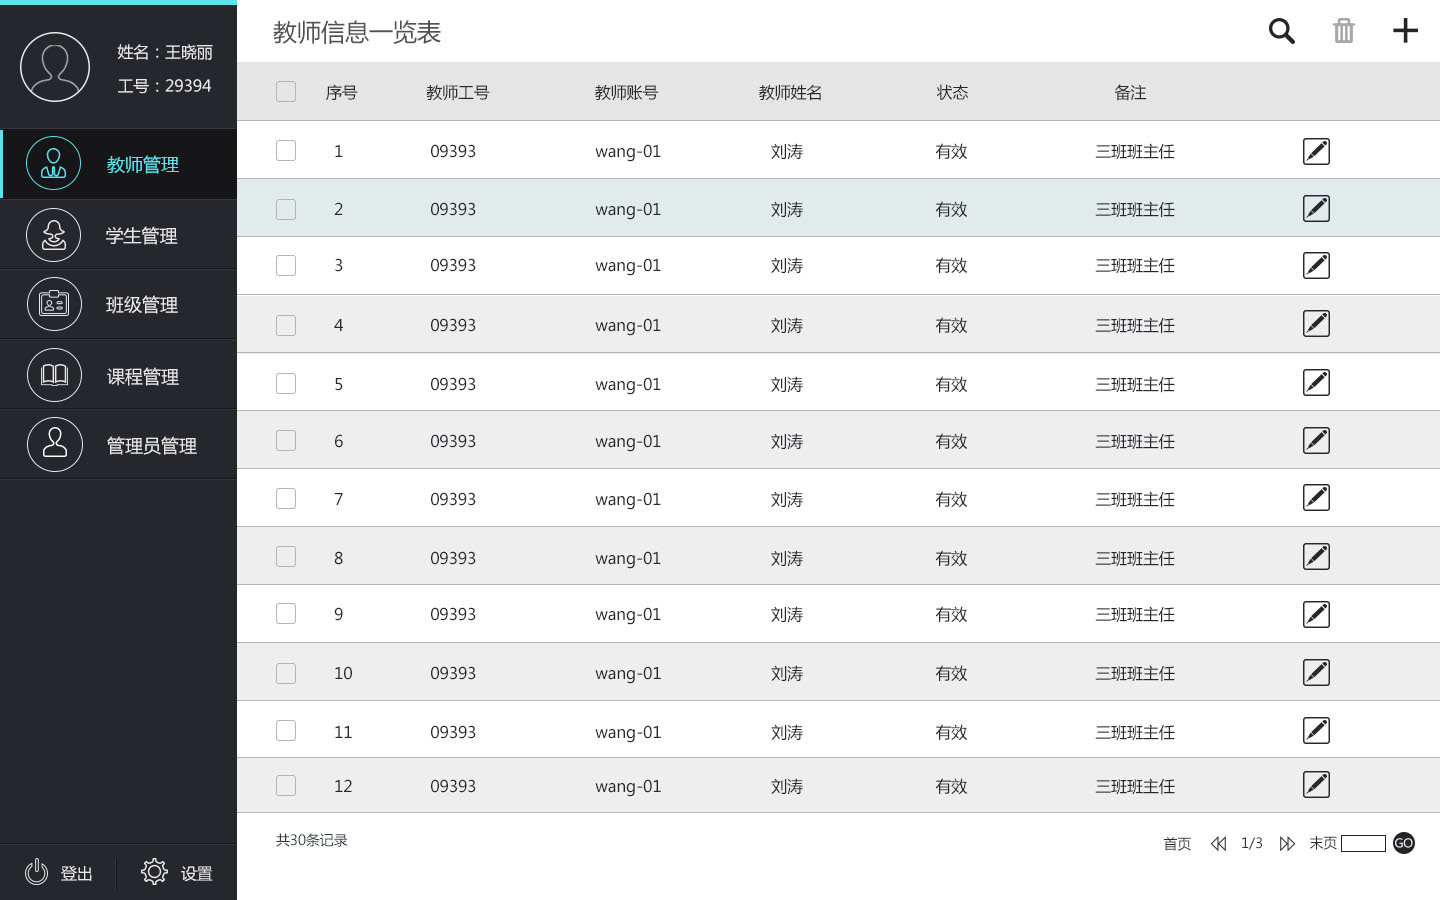Check the box for row 2
This screenshot has height=900, width=1440.
coord(286,209)
